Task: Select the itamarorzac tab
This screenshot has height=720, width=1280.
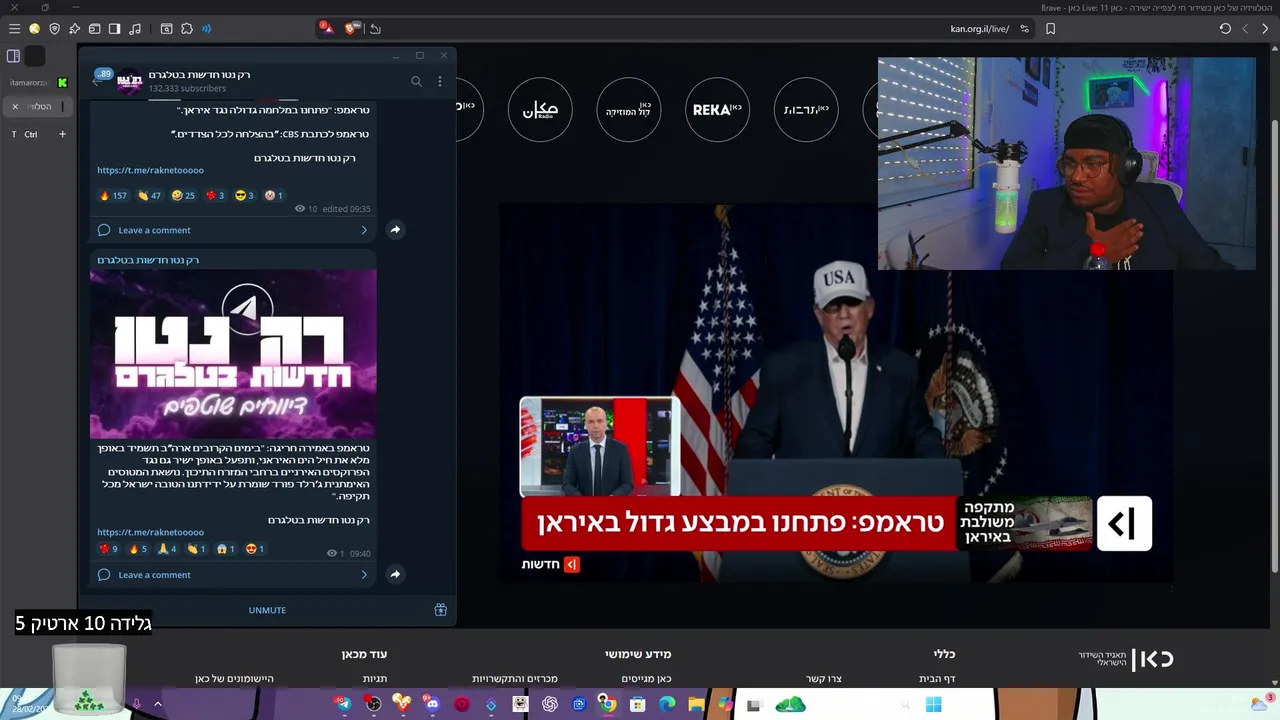Action: pos(38,82)
